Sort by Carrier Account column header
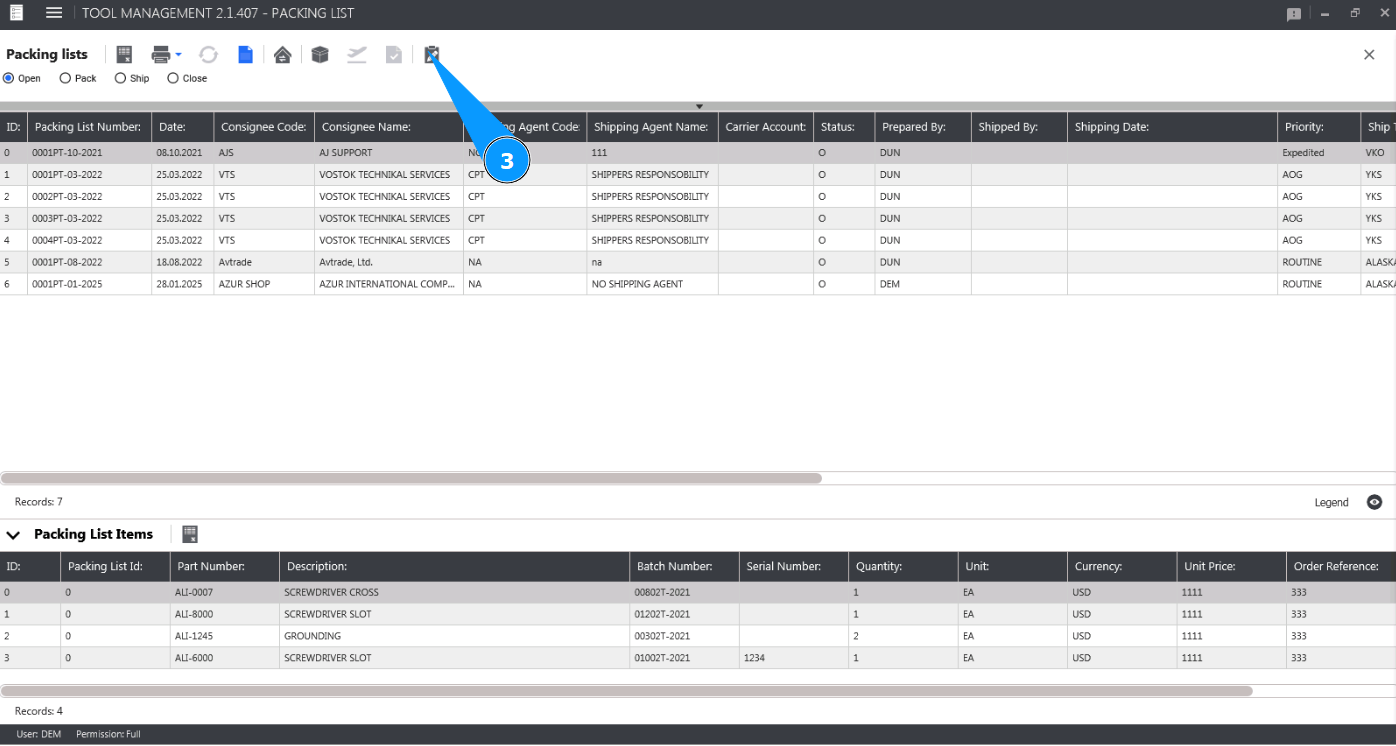 766,127
